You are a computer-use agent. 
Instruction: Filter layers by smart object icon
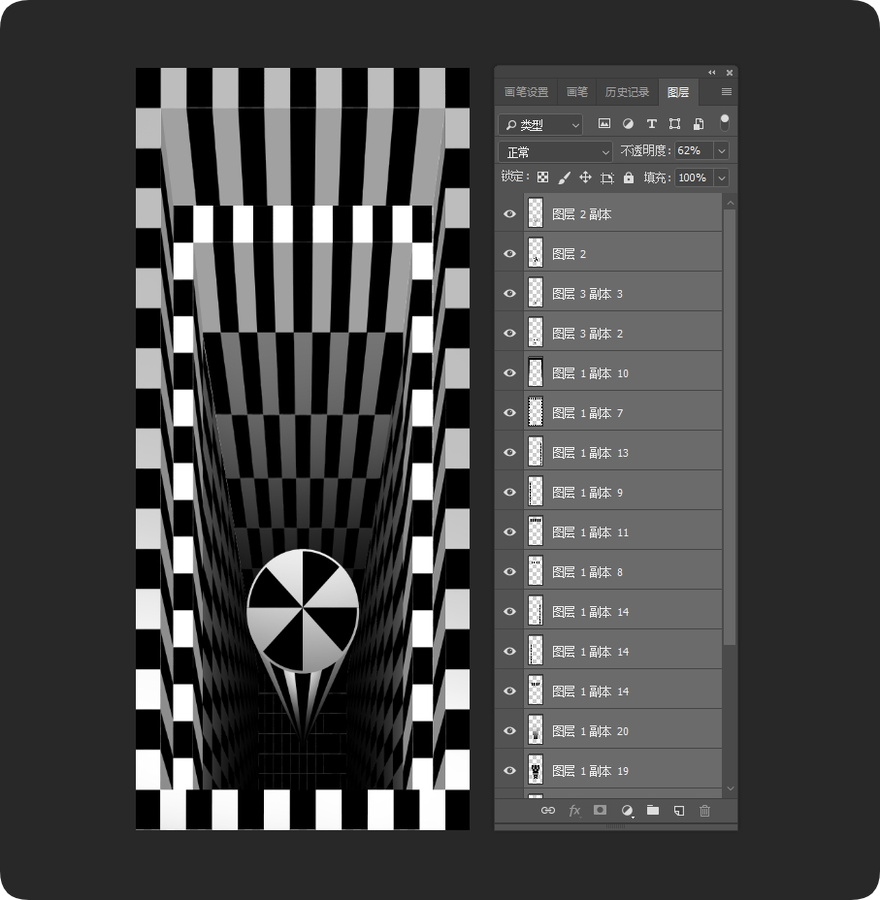click(699, 123)
